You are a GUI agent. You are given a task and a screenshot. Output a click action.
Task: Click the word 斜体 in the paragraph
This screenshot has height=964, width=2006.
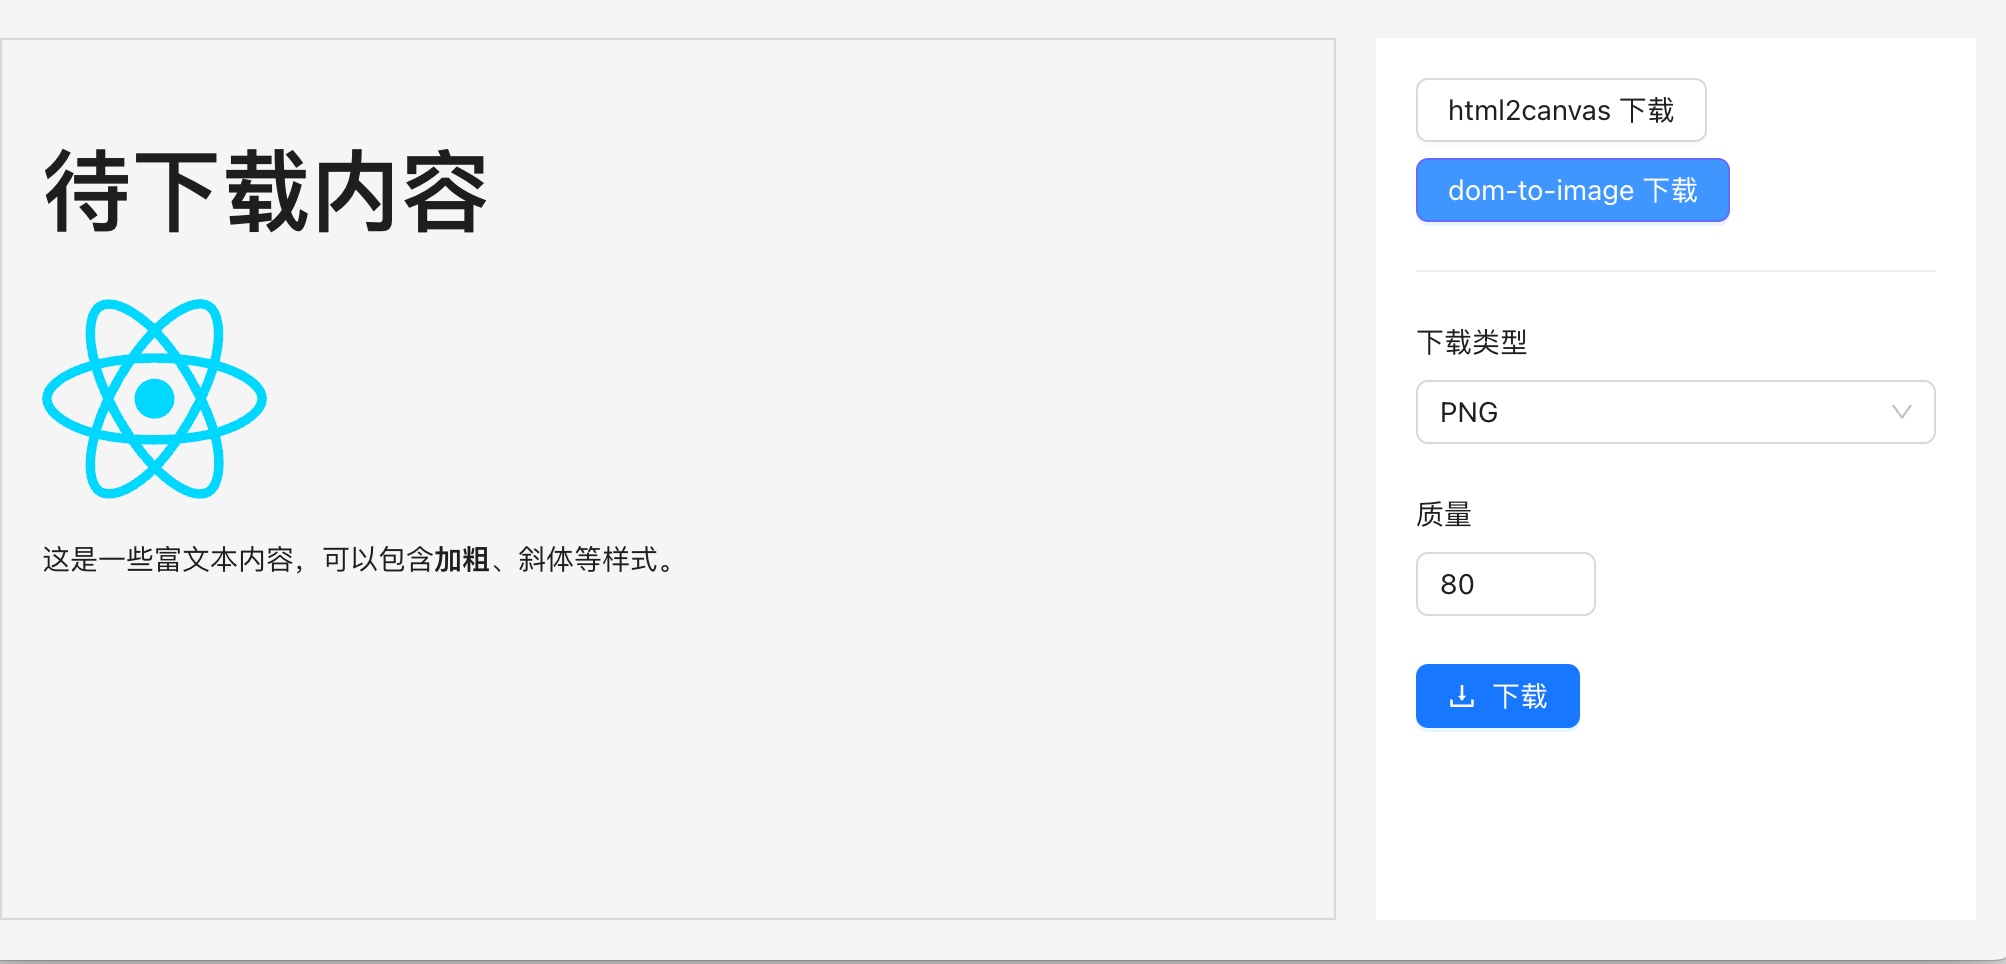(545, 560)
